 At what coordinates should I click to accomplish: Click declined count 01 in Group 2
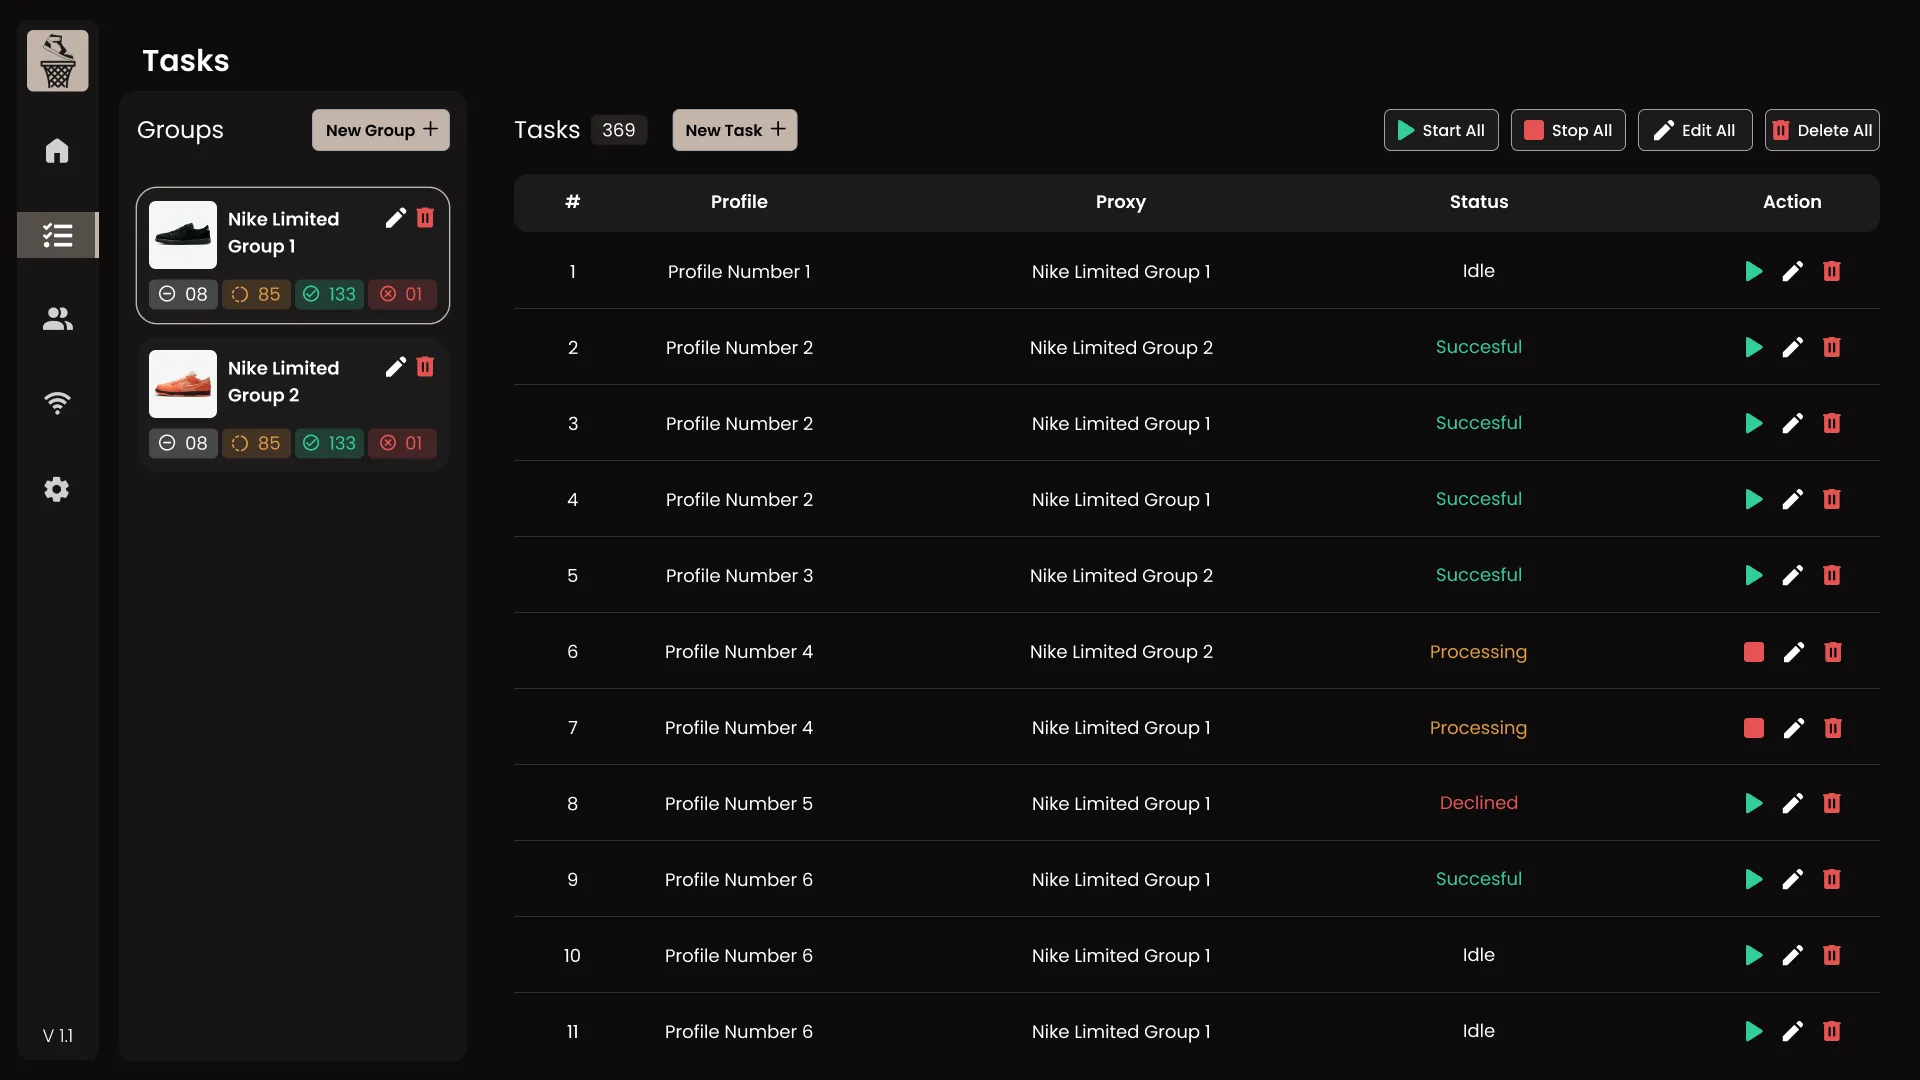tap(402, 443)
